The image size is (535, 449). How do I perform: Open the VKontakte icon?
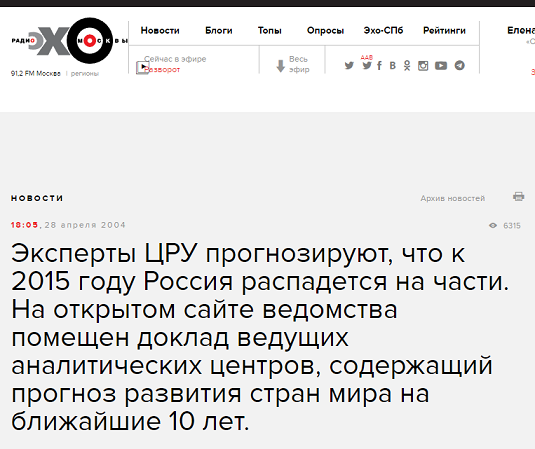[393, 65]
